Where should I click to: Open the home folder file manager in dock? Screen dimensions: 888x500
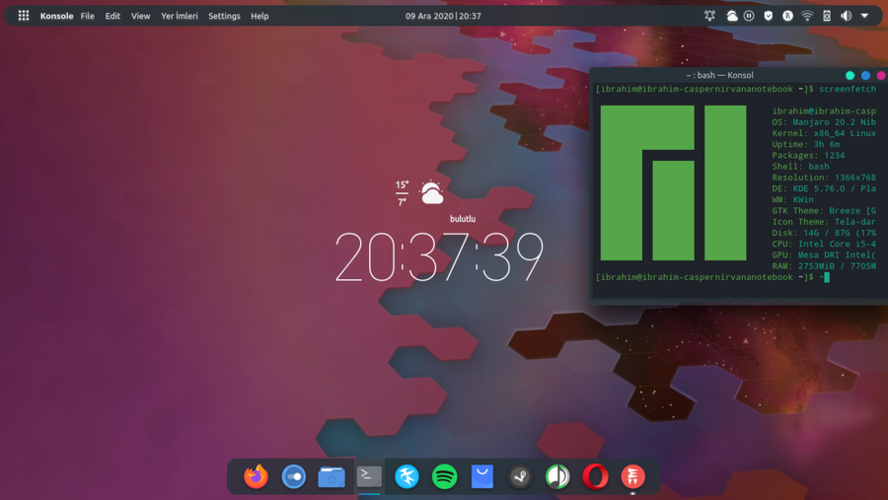point(331,477)
